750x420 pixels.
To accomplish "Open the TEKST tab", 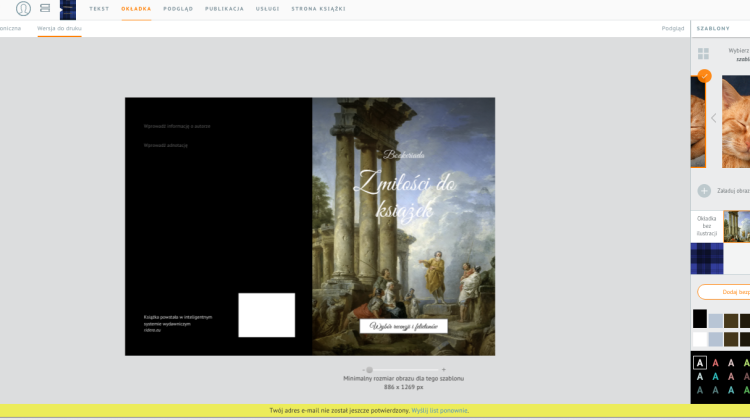I will [x=99, y=9].
